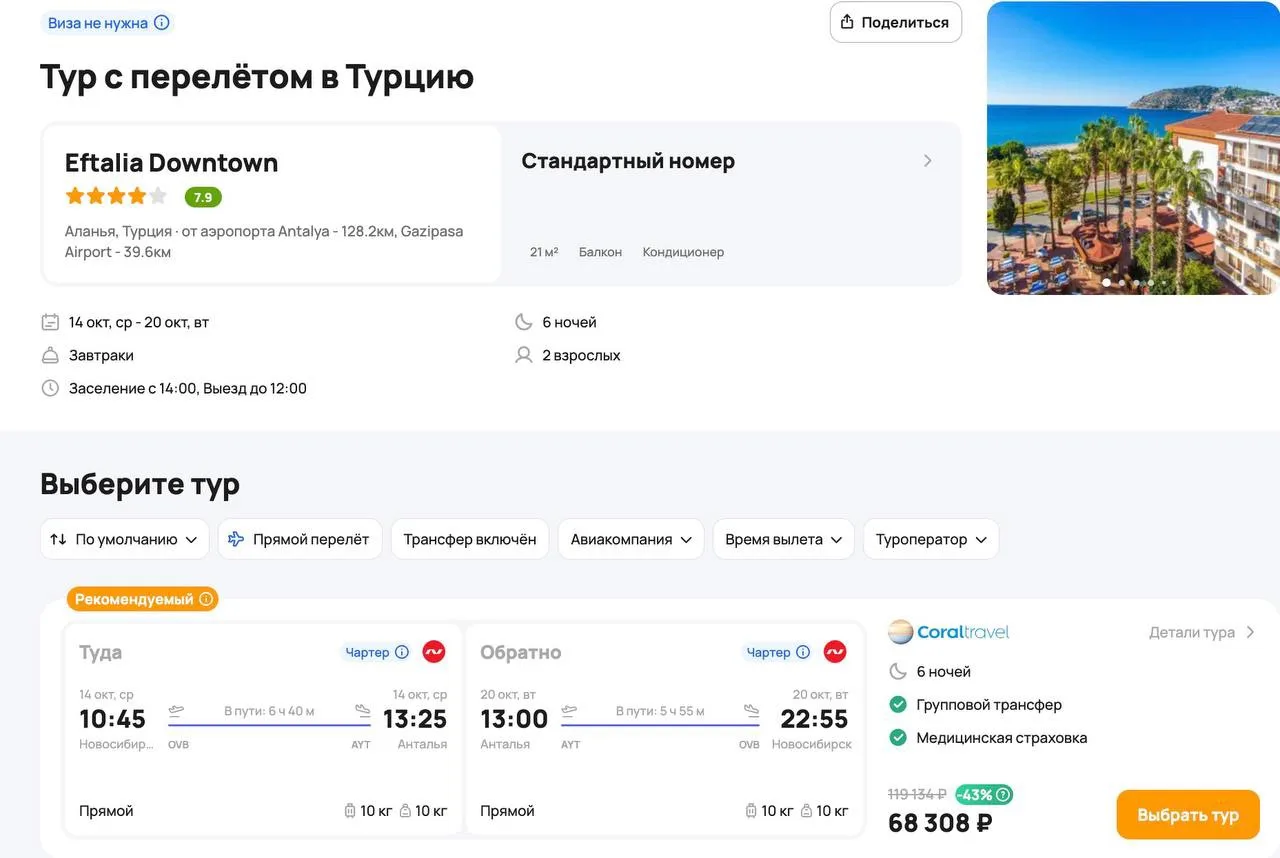Click the calendar icon beside '14 окт, ср - 20 окт, вт'
The width and height of the screenshot is (1280, 858).
(x=50, y=322)
